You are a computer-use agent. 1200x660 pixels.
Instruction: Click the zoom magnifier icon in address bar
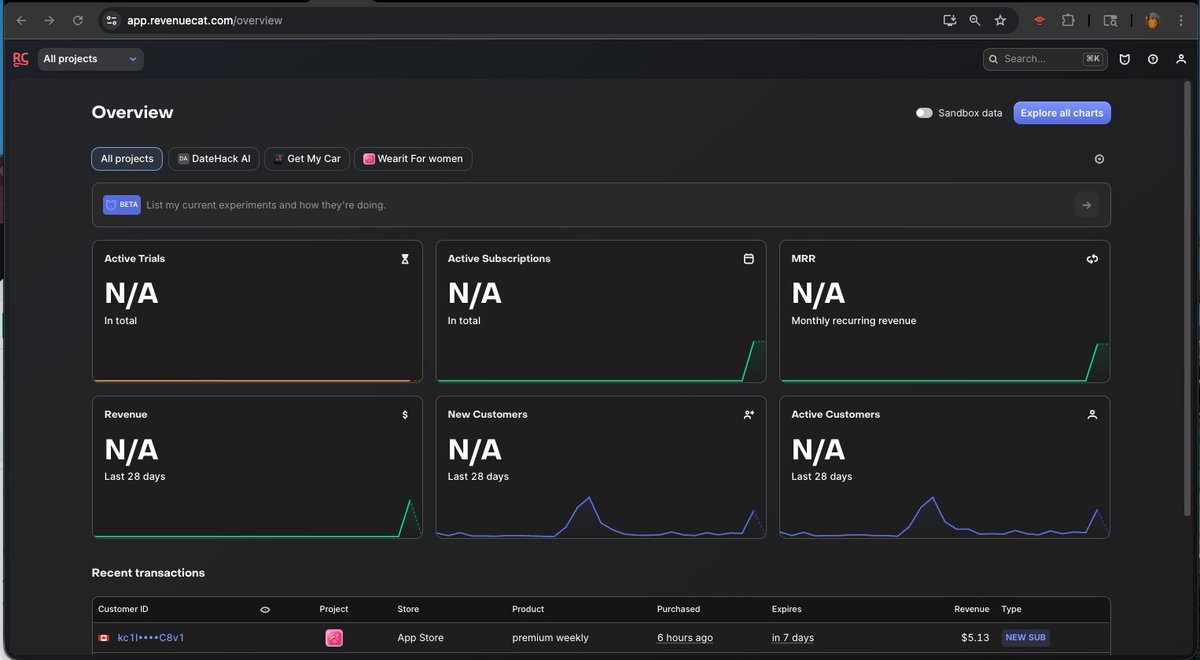pos(975,20)
